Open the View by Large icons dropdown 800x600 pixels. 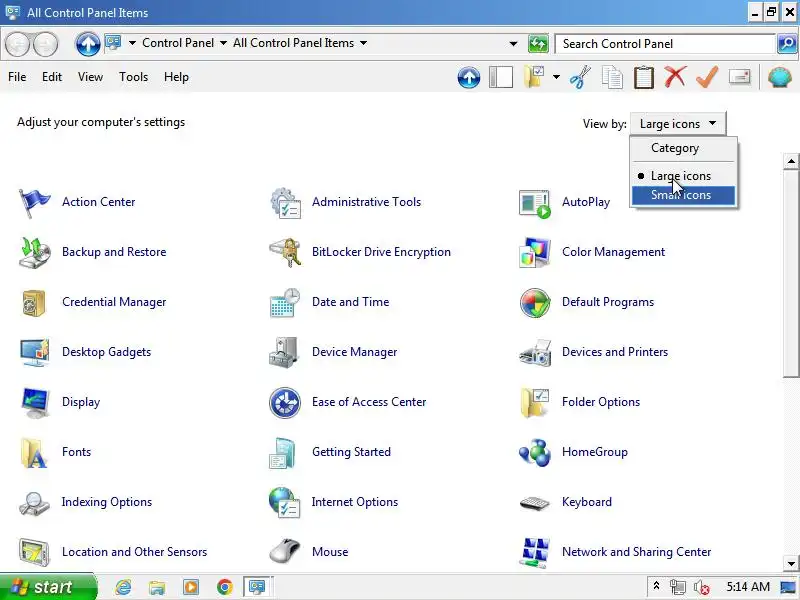(x=678, y=123)
